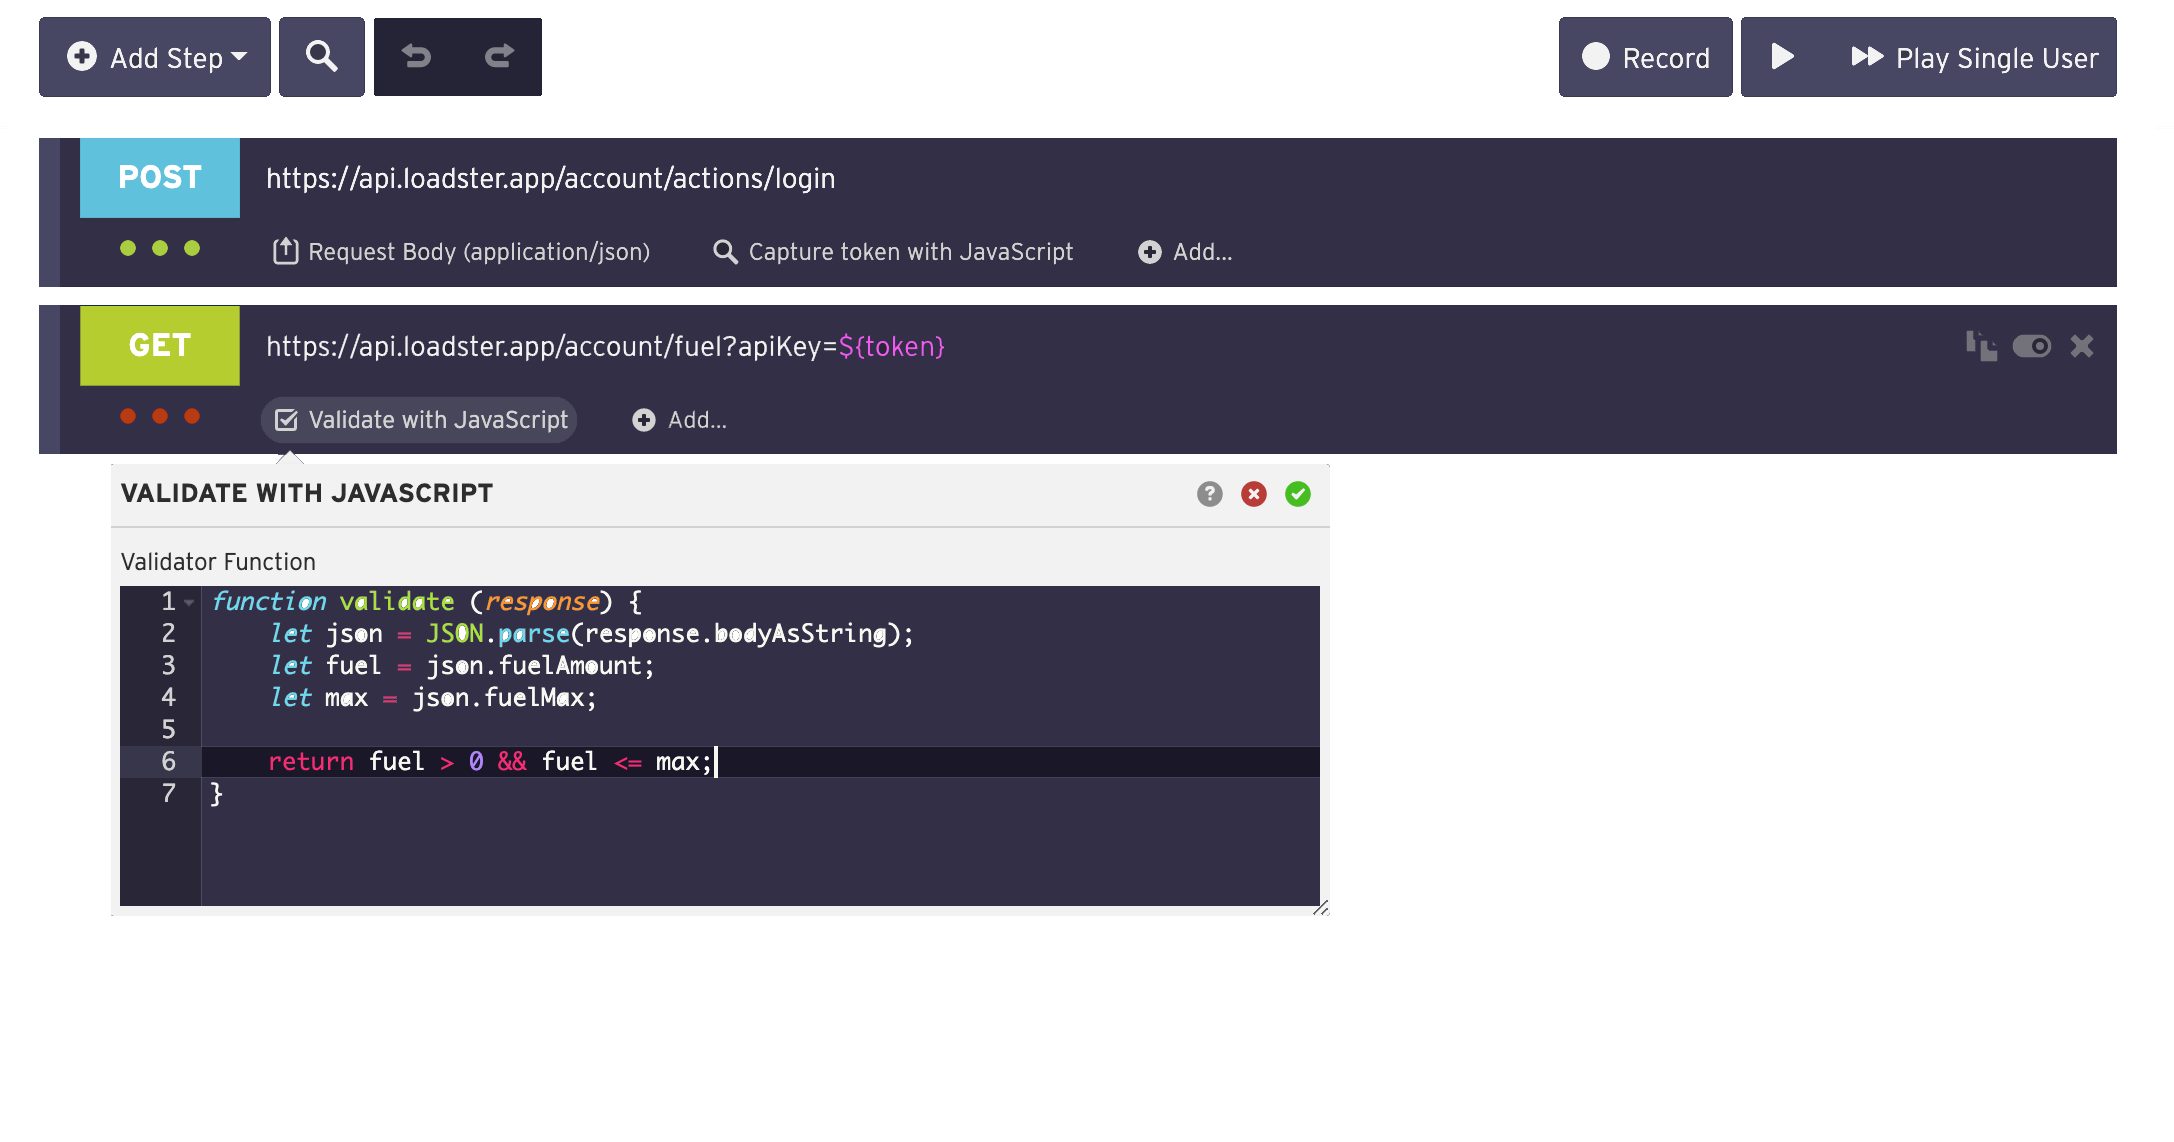Click the GET step red status dots
The height and width of the screenshot is (1142, 2174).
[x=160, y=416]
